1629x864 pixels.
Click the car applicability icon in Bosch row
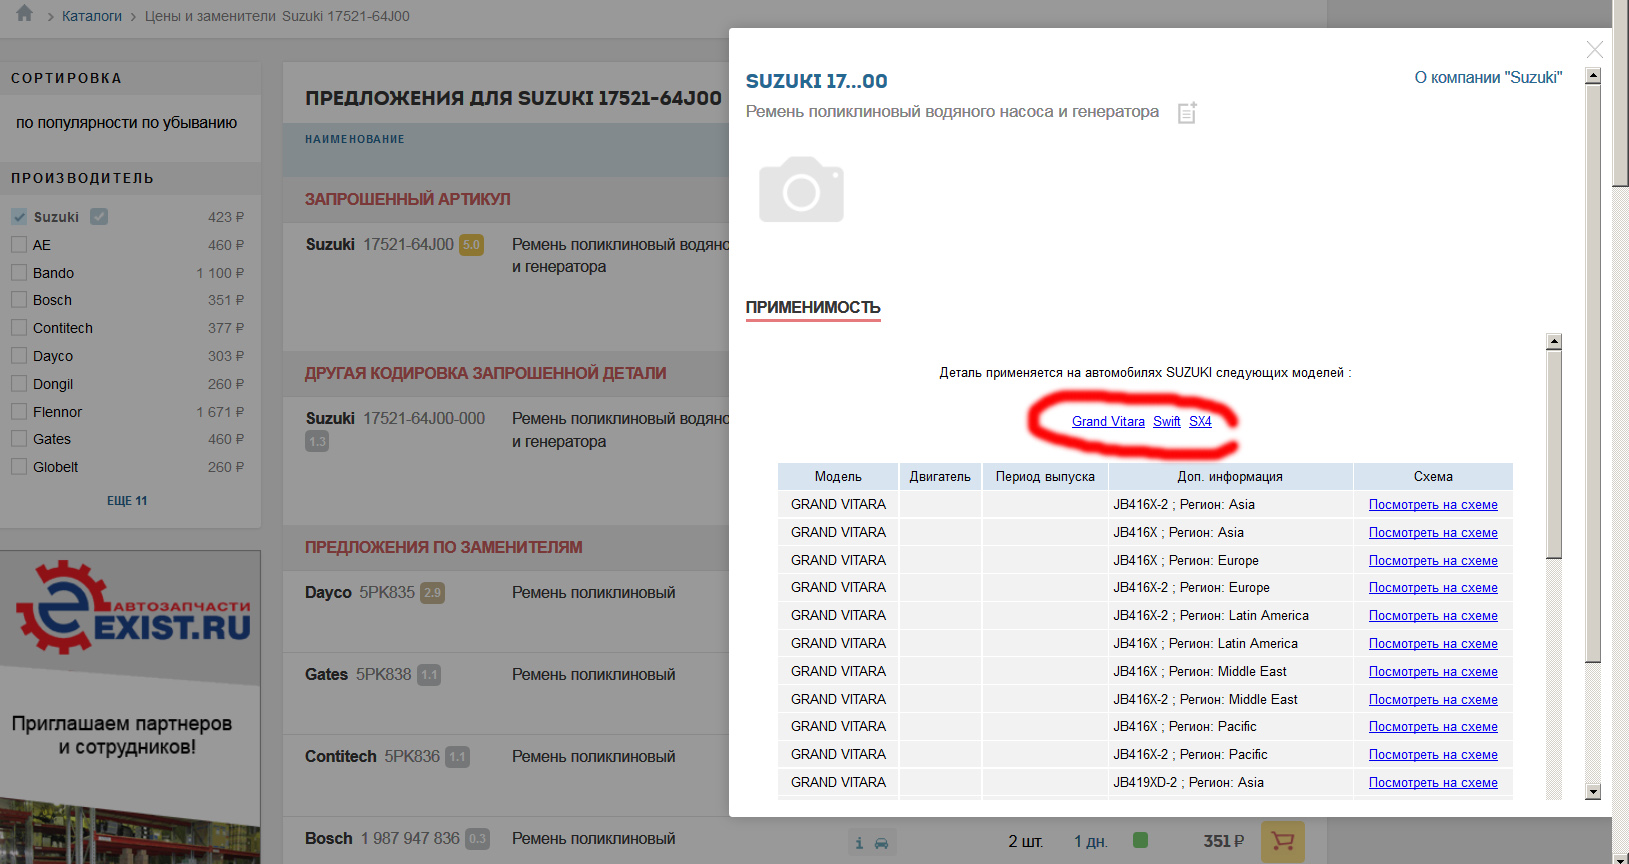coord(882,843)
